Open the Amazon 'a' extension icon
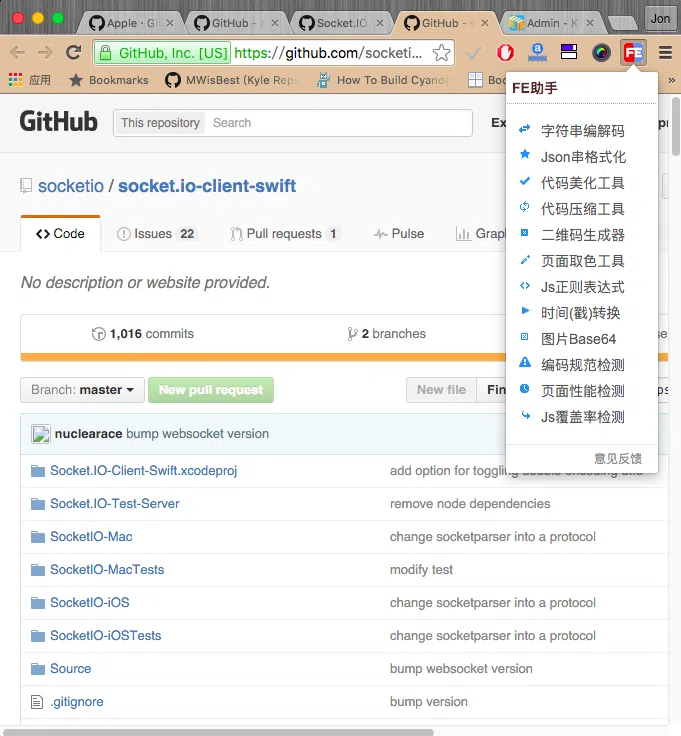 [537, 53]
